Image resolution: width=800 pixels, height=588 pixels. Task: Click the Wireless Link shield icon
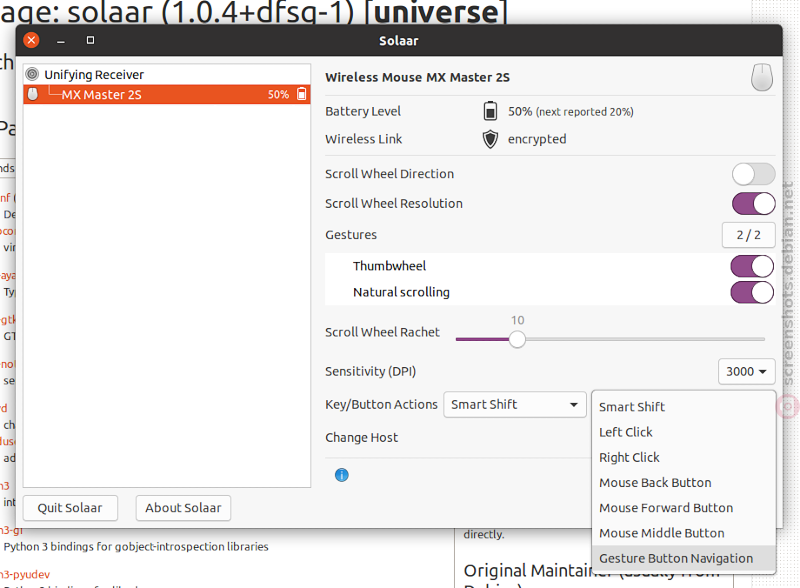(x=490, y=139)
